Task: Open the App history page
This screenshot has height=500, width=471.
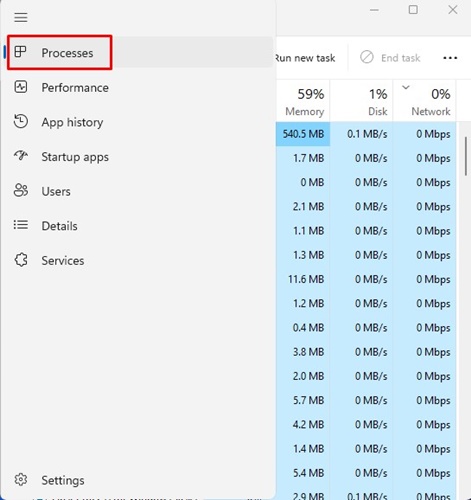Action: (x=72, y=122)
